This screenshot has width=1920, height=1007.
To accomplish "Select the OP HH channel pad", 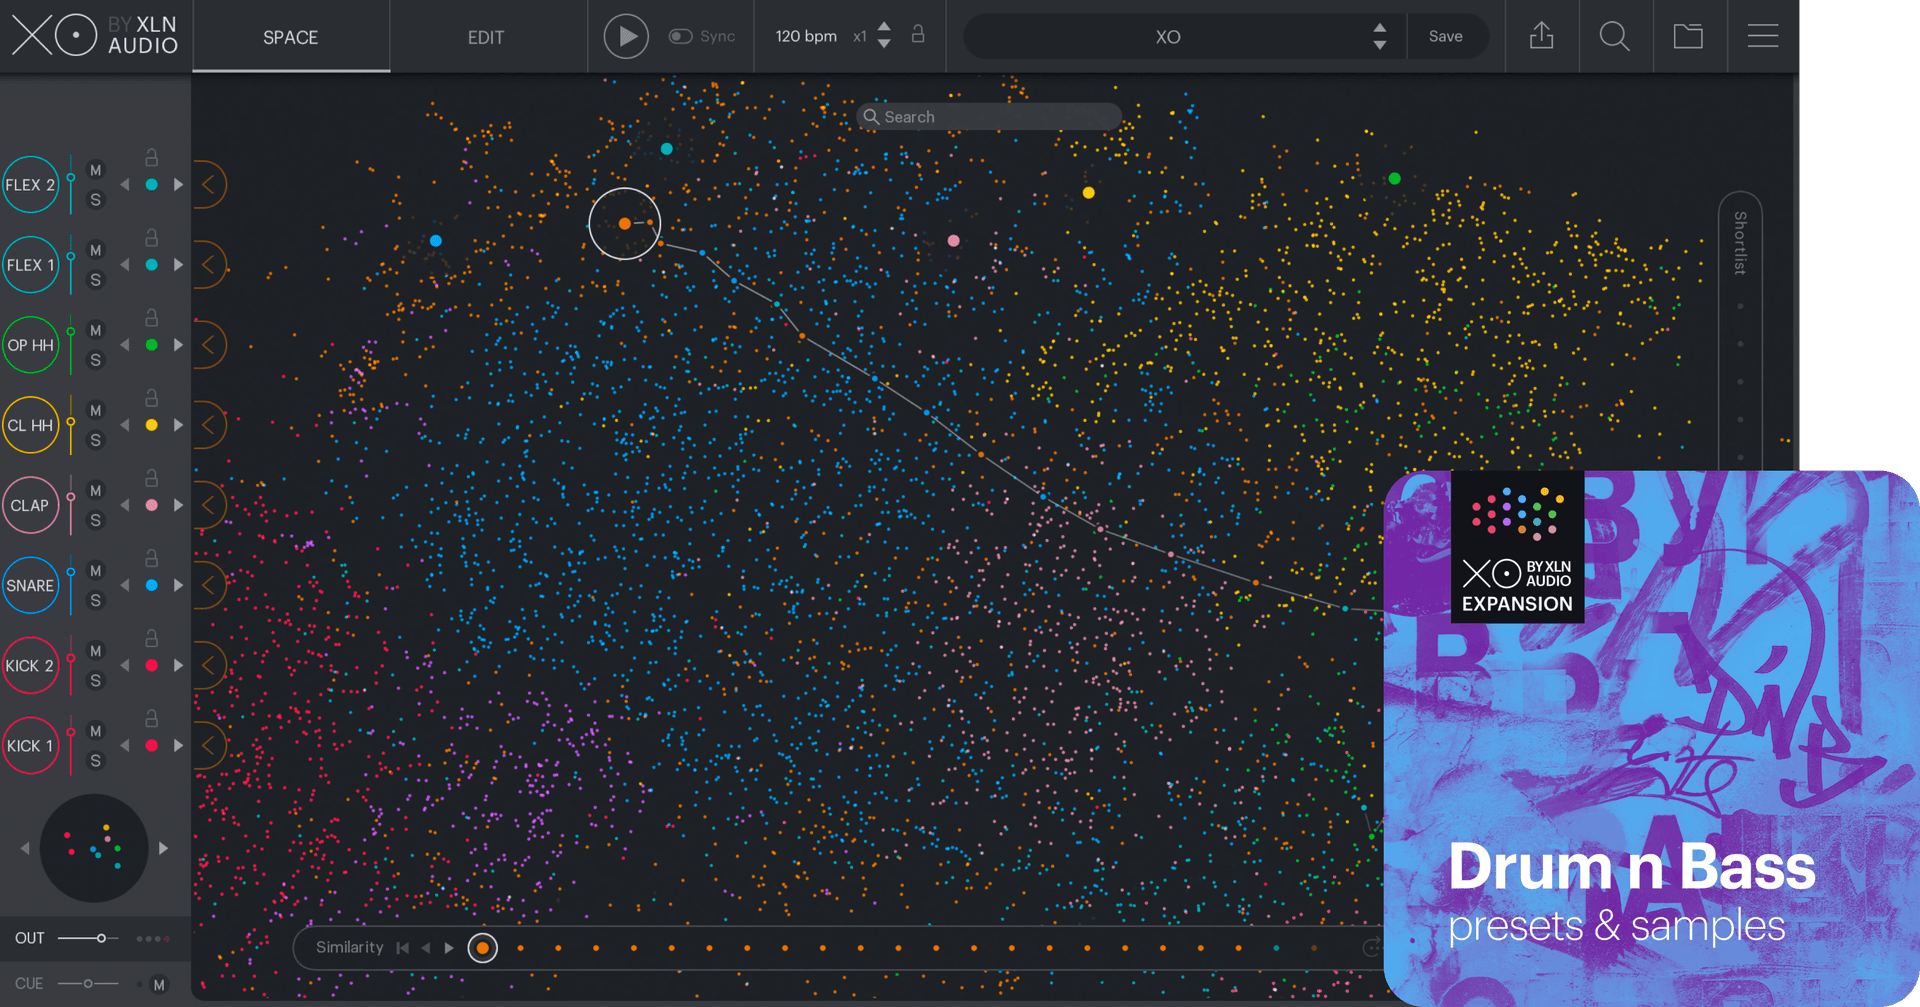I will (30, 345).
